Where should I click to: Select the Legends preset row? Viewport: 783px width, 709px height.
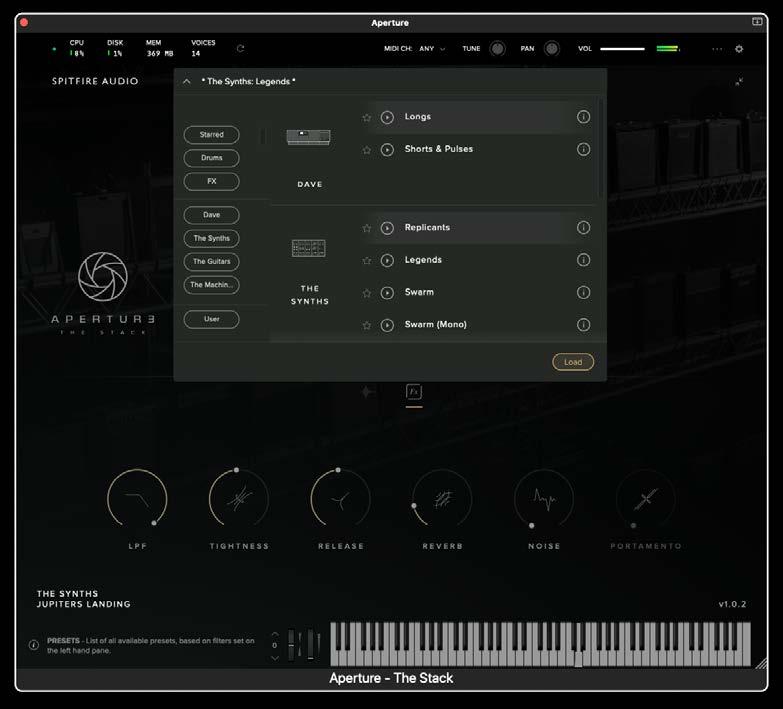point(477,260)
